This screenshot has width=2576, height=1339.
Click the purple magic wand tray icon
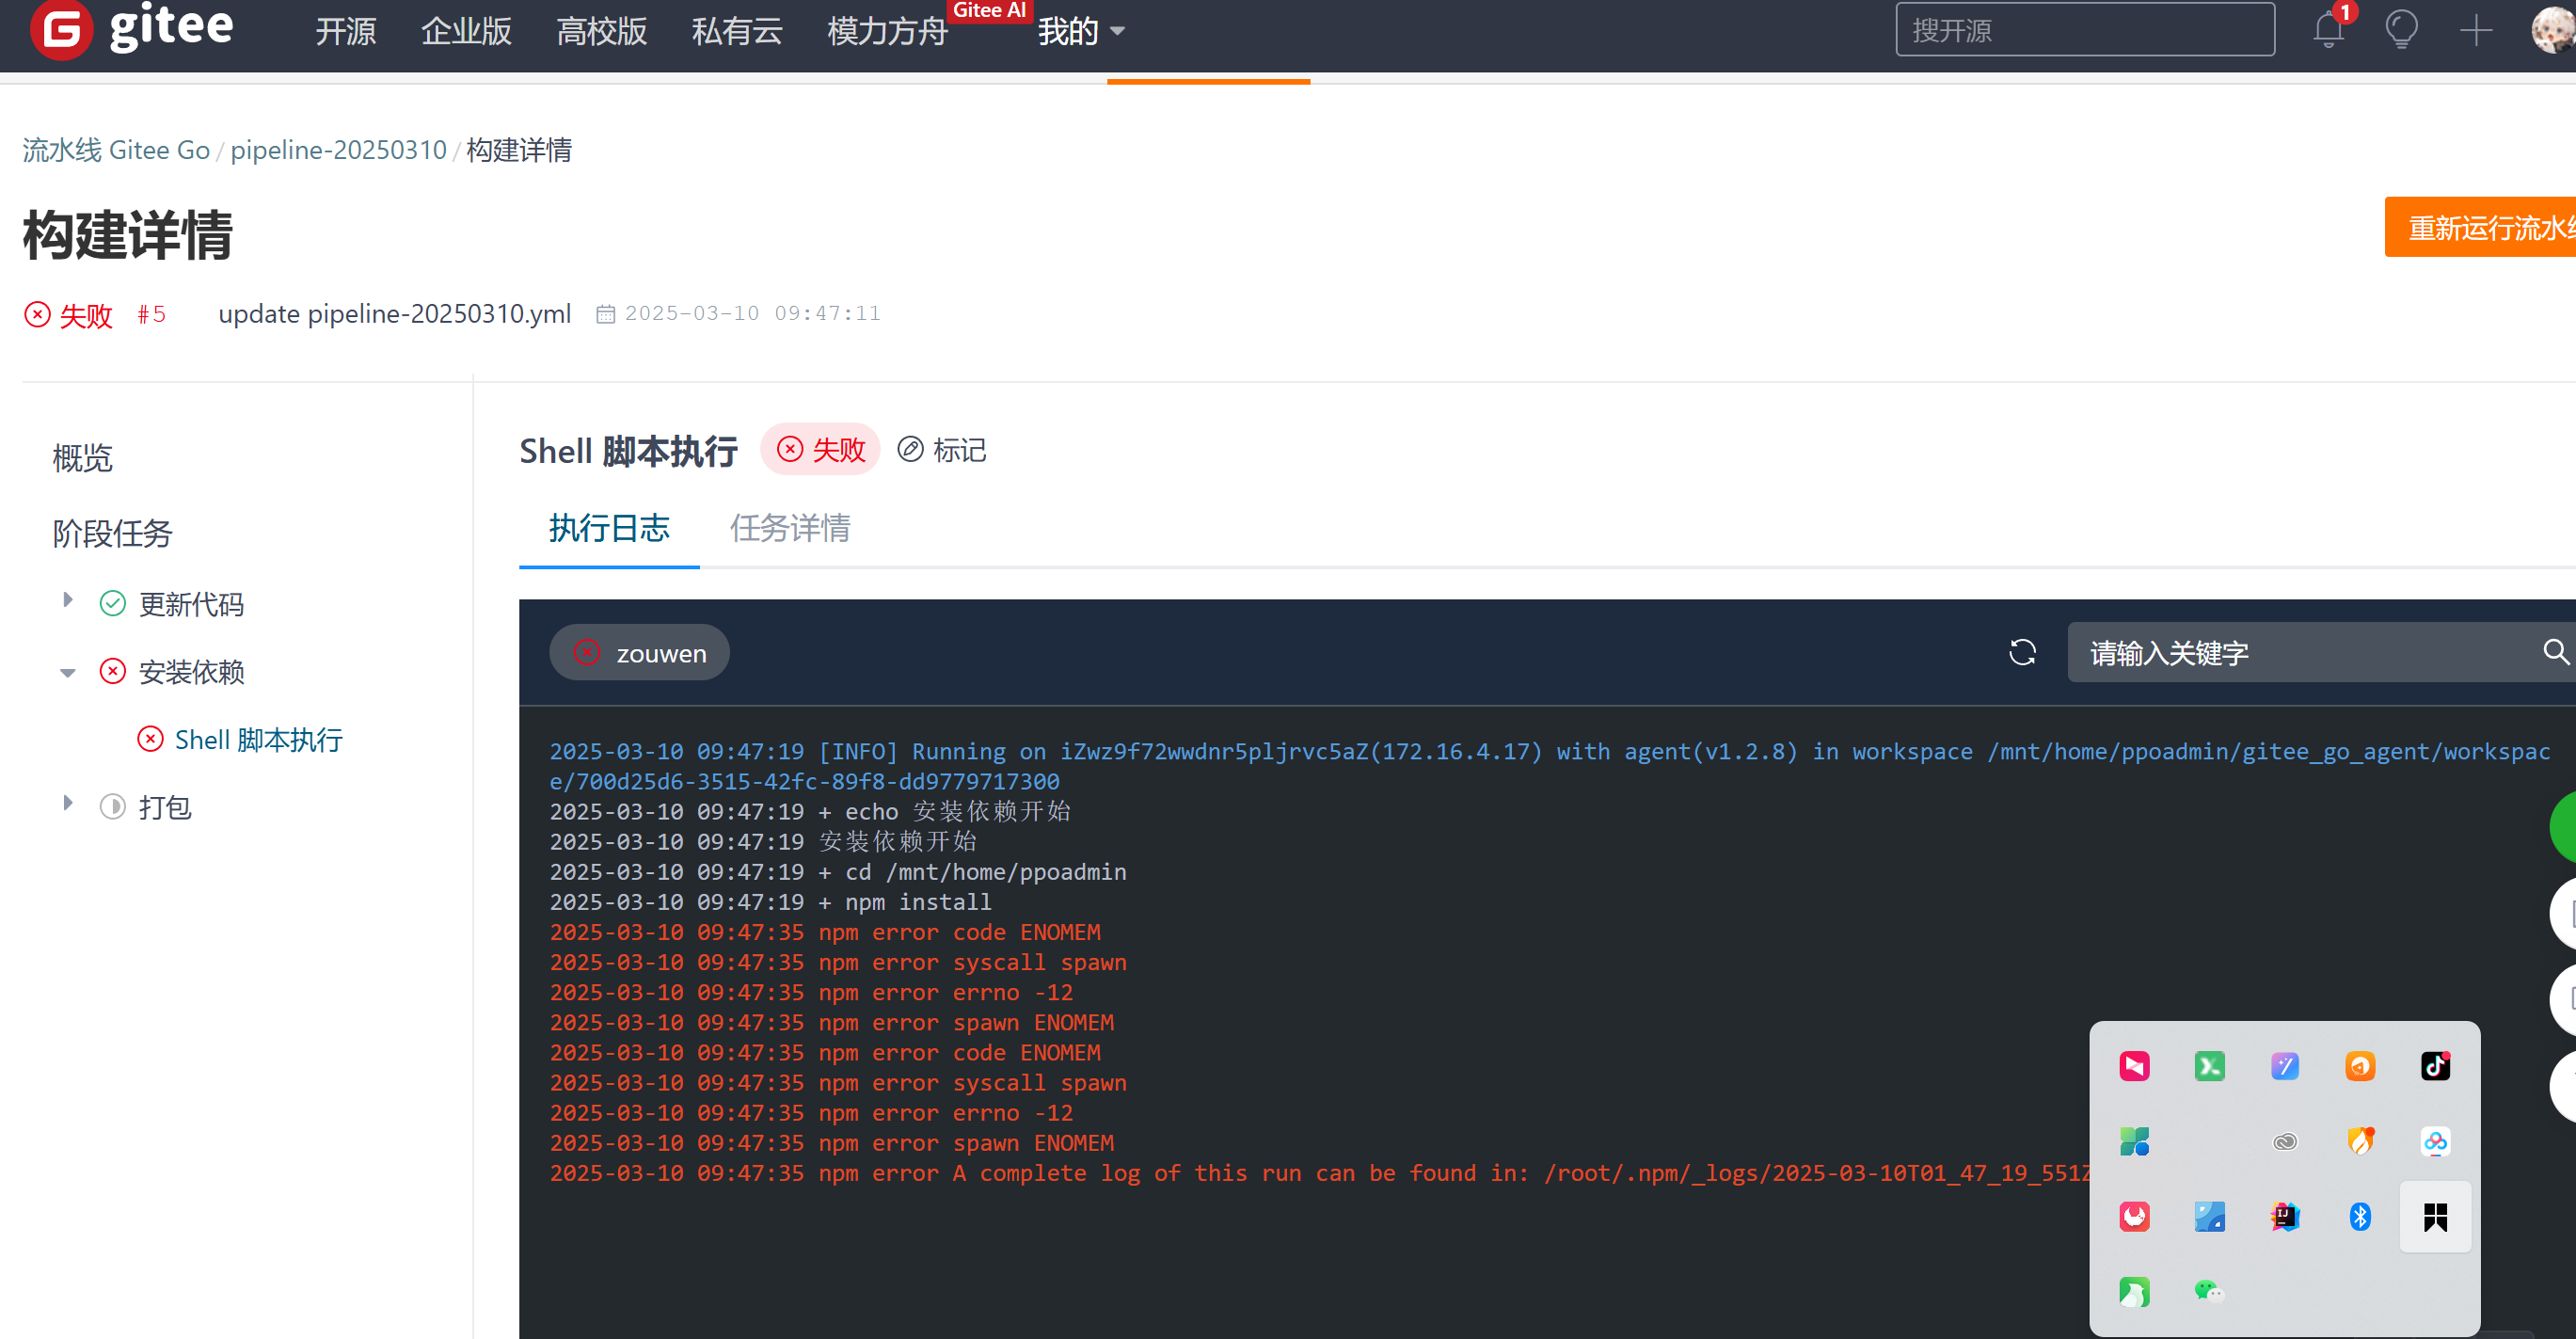(x=2285, y=1066)
